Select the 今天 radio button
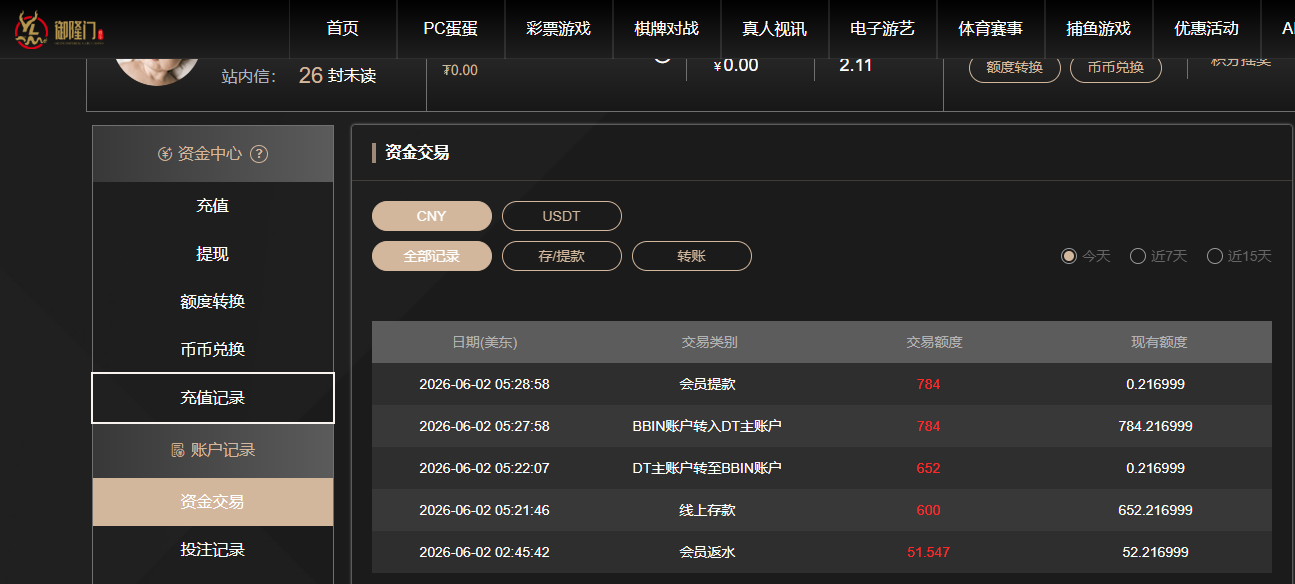The width and height of the screenshot is (1295, 584). click(x=1069, y=256)
